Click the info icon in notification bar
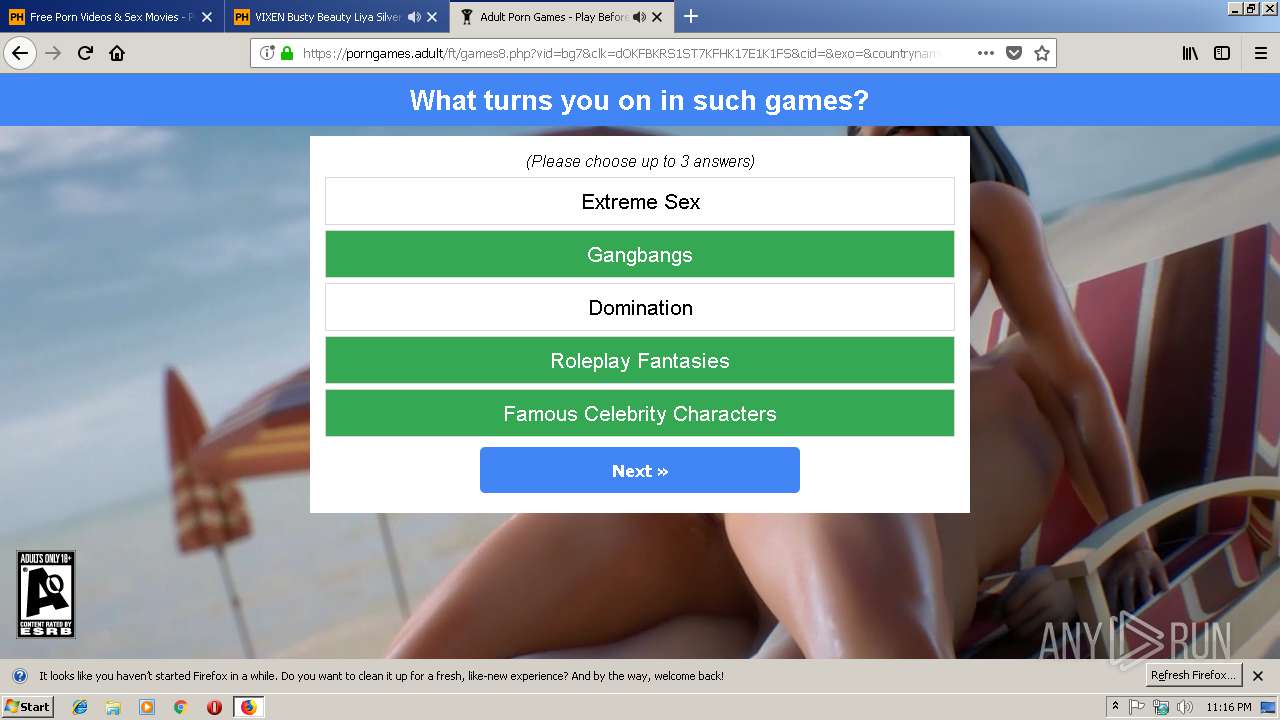1280x720 pixels. pos(19,676)
